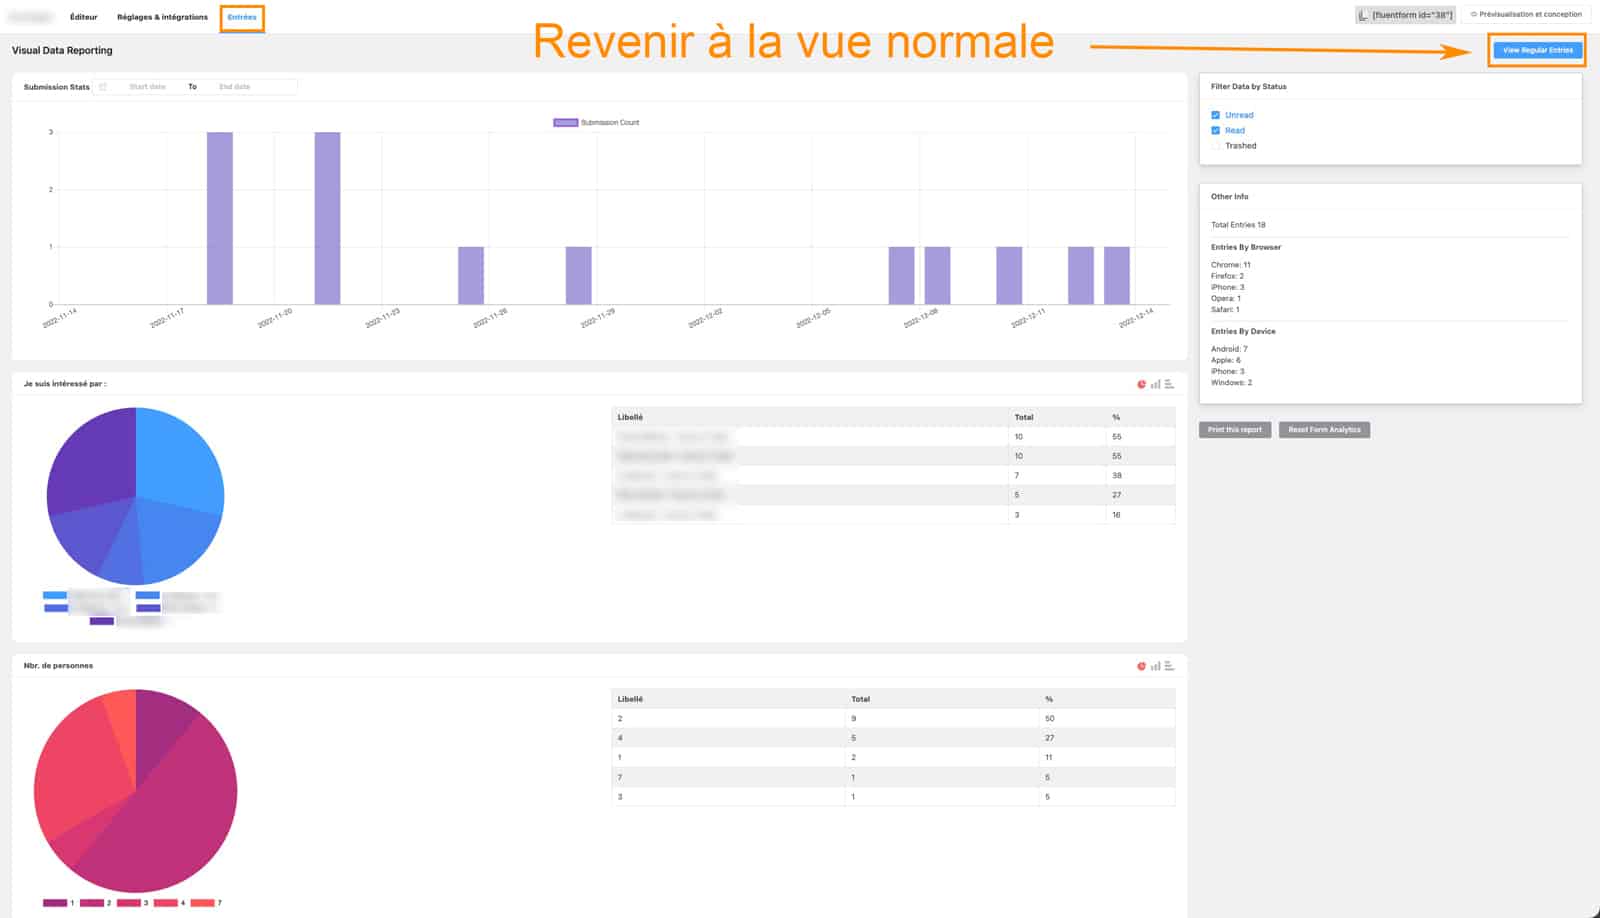This screenshot has width=1600, height=918.
Task: Select the Entrées tab
Action: pyautogui.click(x=241, y=17)
